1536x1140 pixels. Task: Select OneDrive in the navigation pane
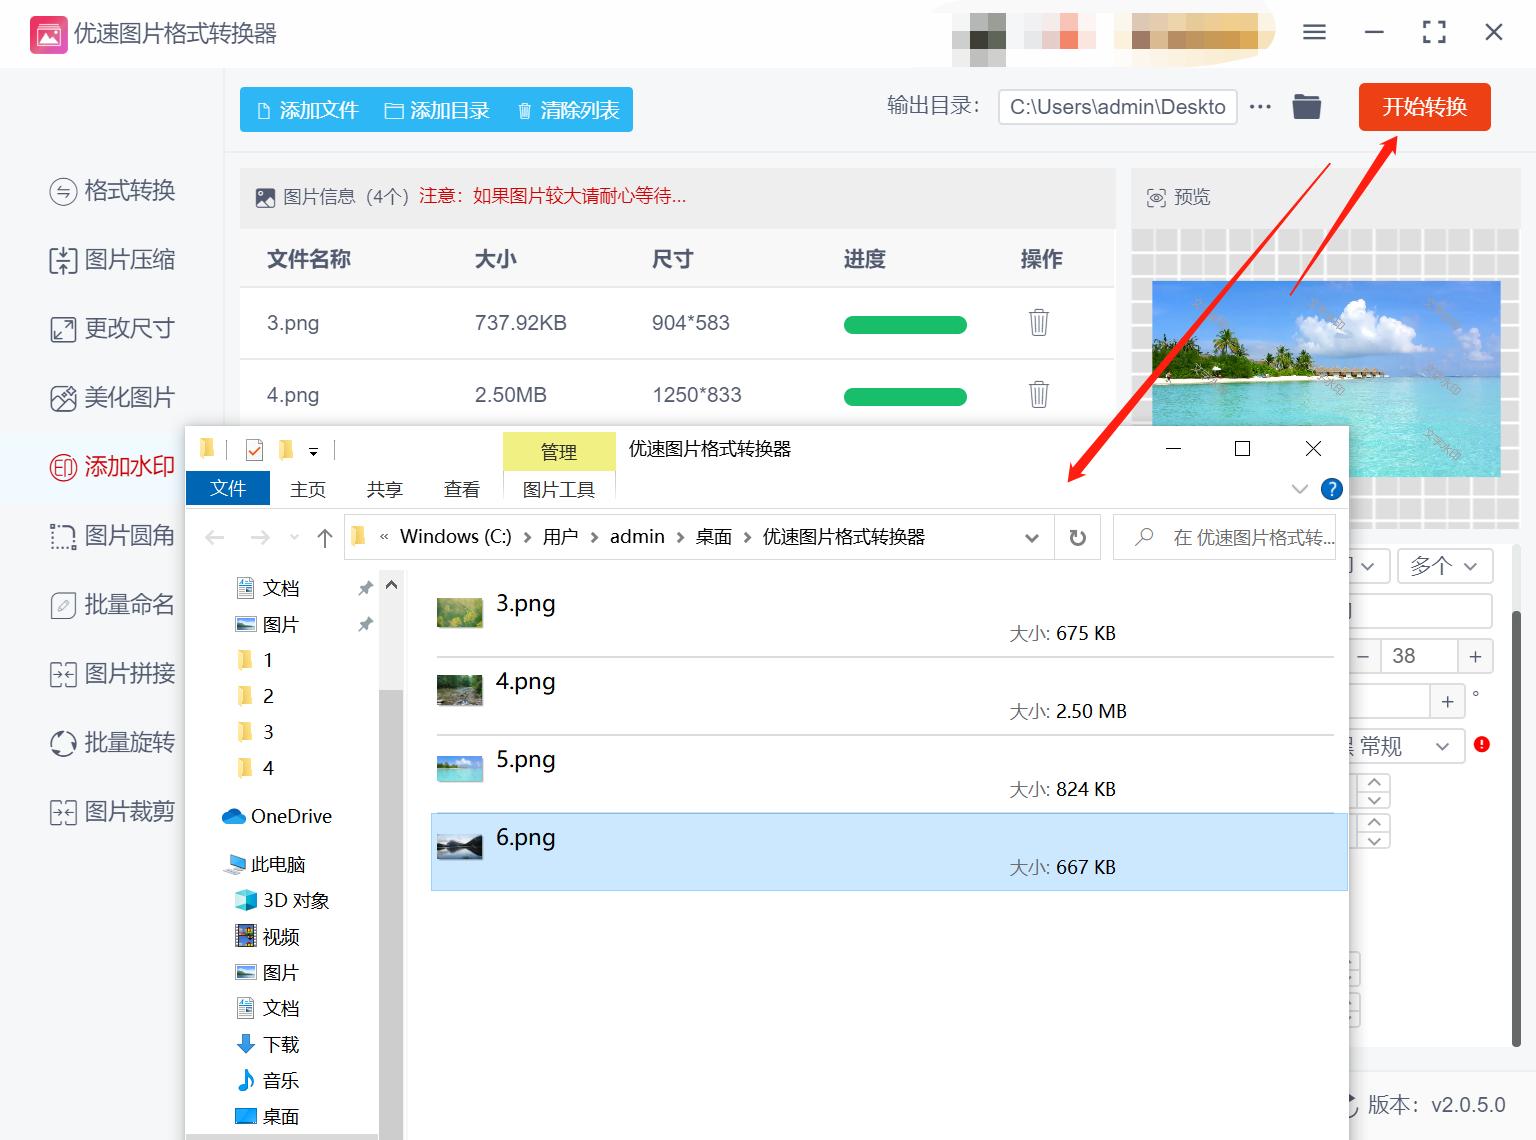point(277,816)
